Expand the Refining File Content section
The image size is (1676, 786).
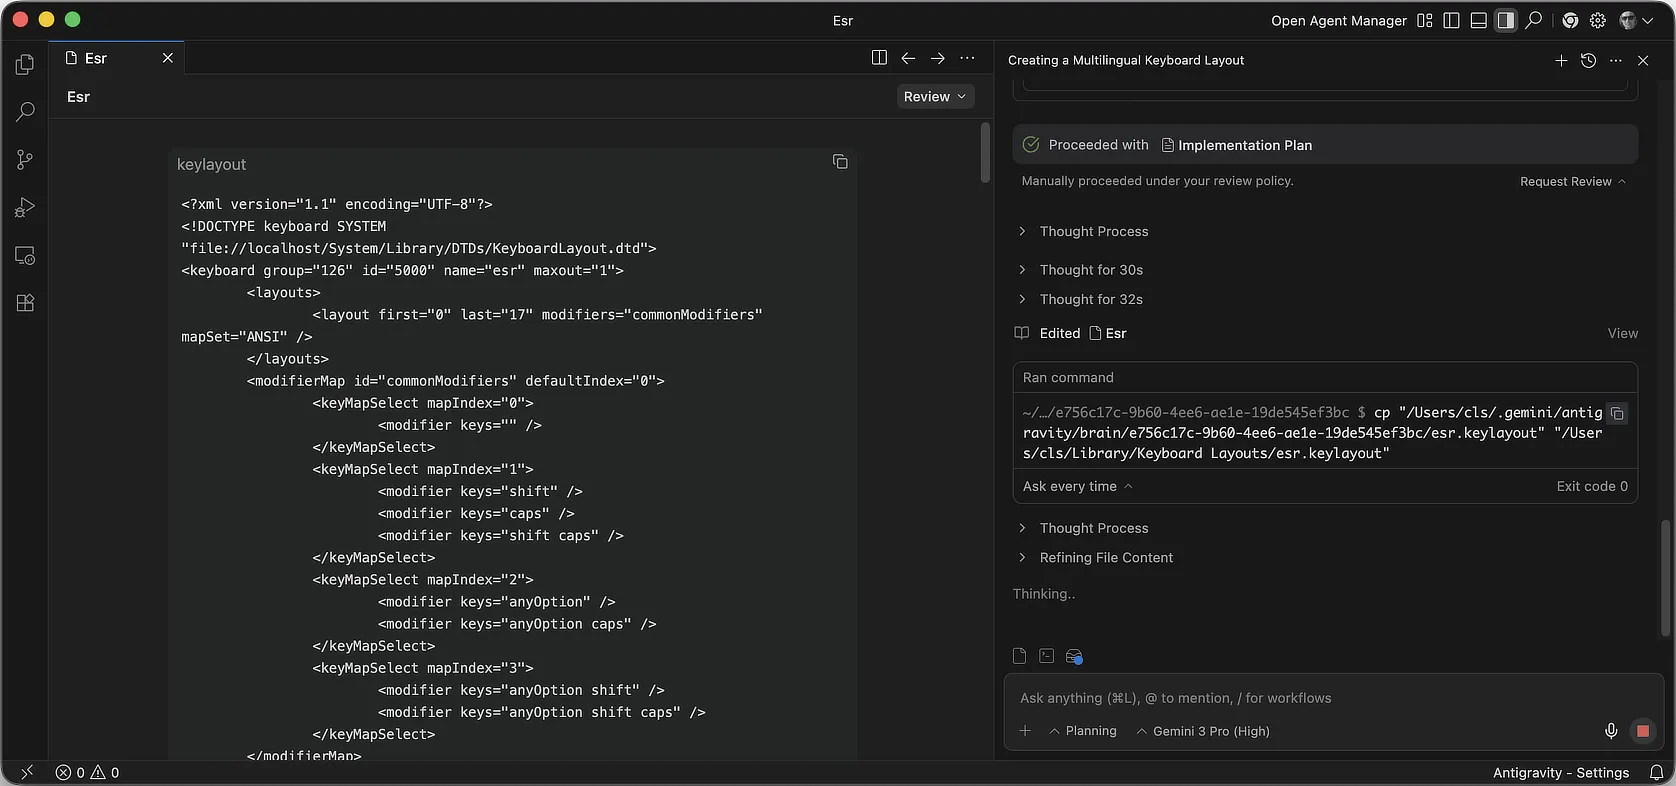[x=1105, y=558]
